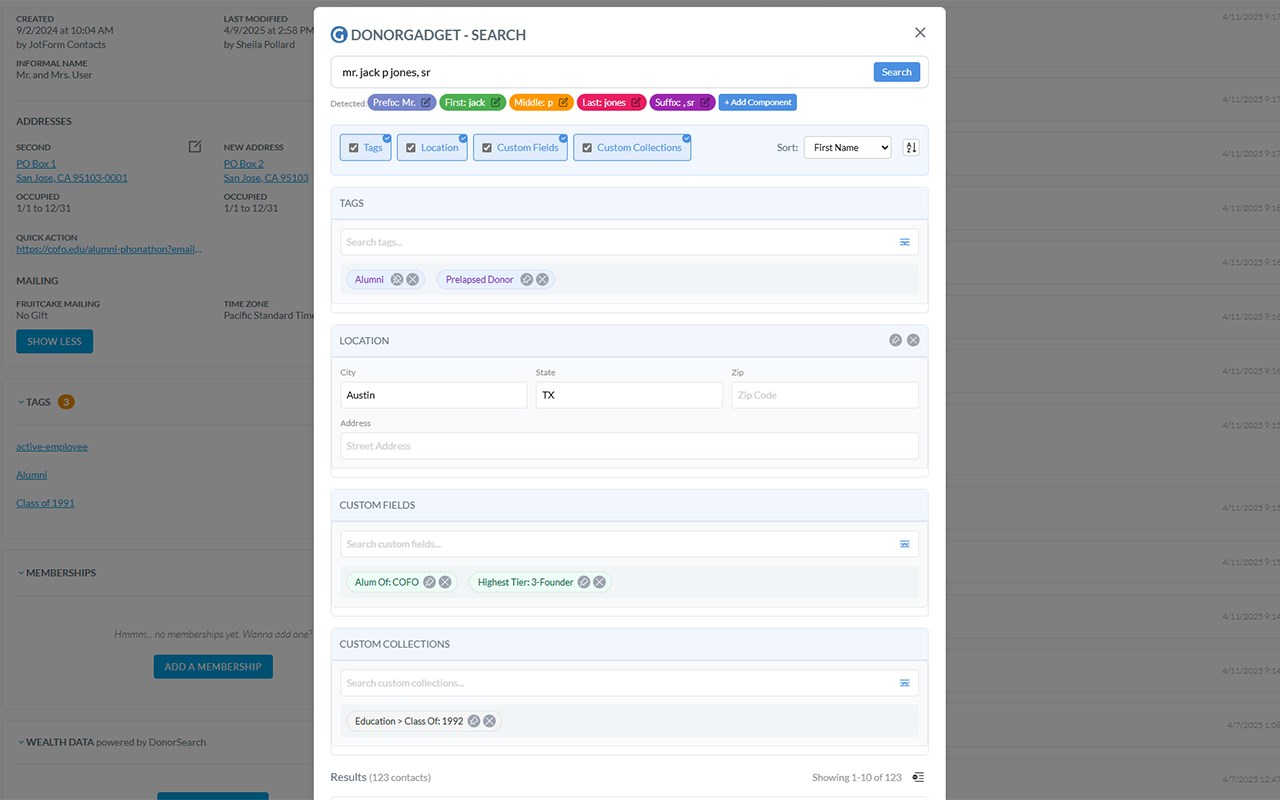Image resolution: width=1280 pixels, height=800 pixels.
Task: Edit the Middle: p component
Action: [x=563, y=102]
